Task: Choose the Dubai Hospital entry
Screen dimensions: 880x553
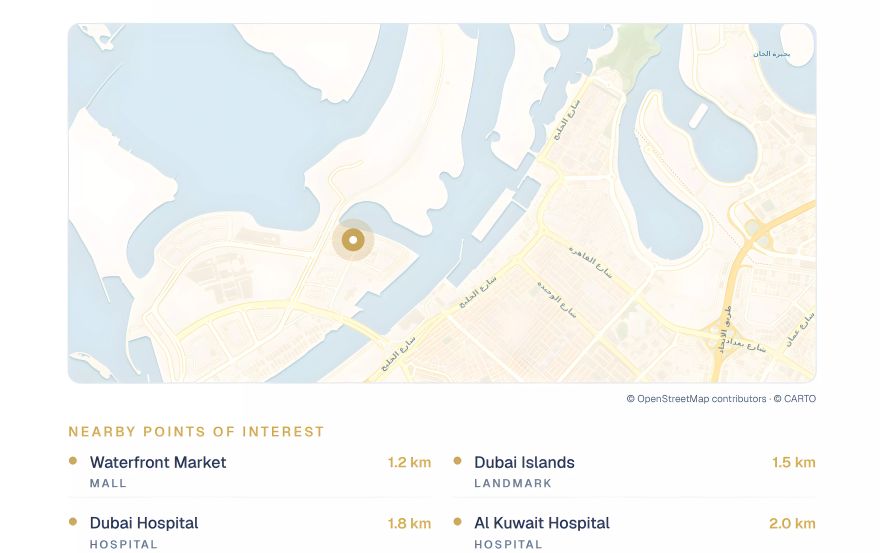Action: 250,532
